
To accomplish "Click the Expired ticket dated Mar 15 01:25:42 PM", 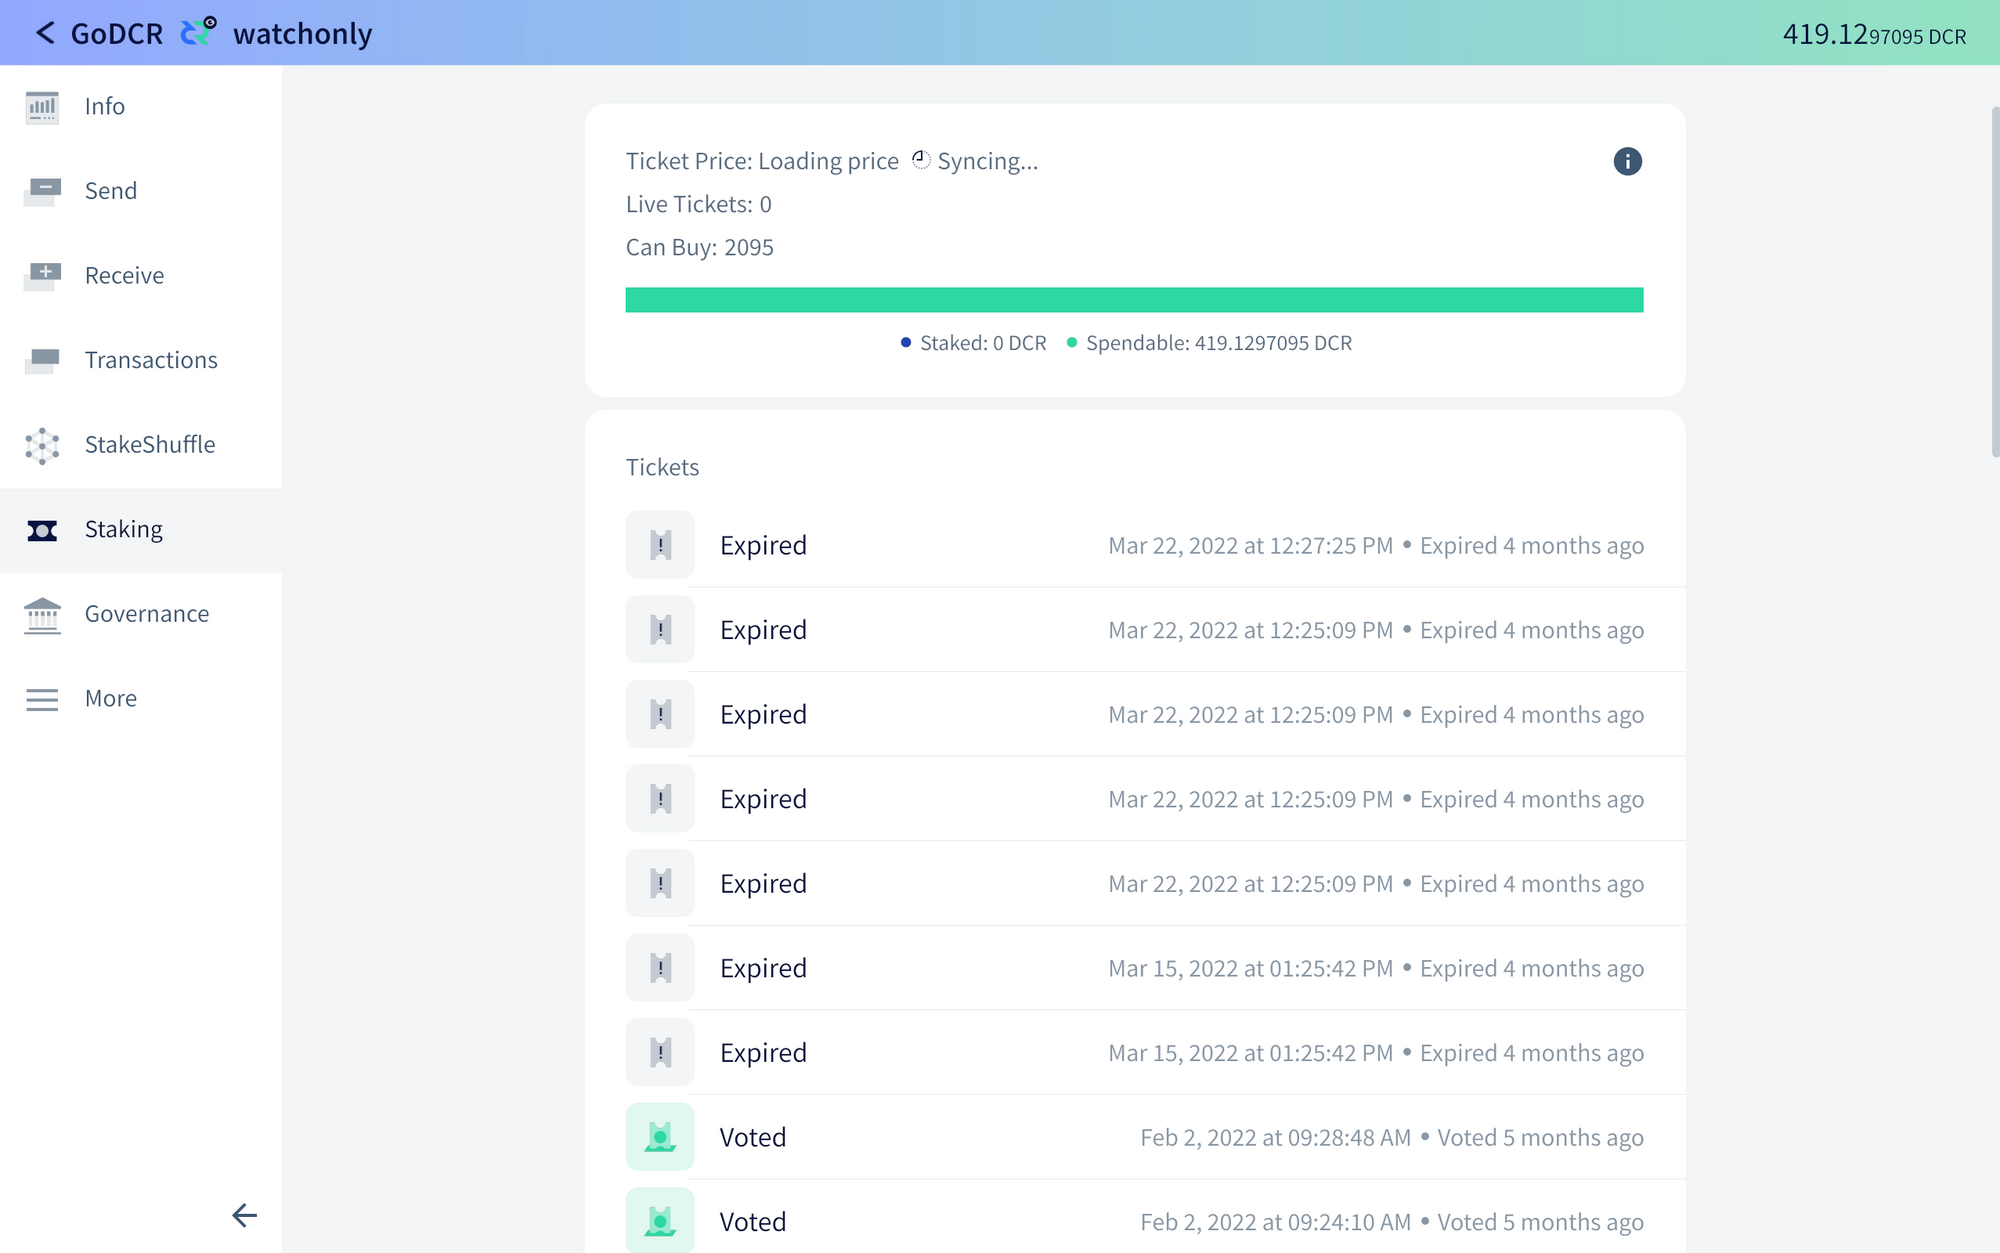I will point(1134,968).
